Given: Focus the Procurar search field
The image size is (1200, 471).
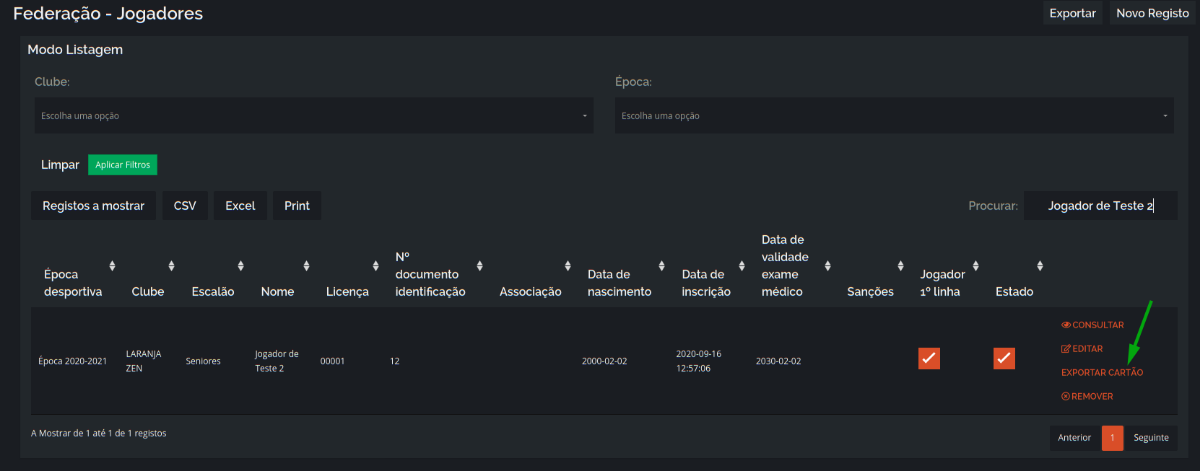Looking at the screenshot, I should tap(1100, 206).
